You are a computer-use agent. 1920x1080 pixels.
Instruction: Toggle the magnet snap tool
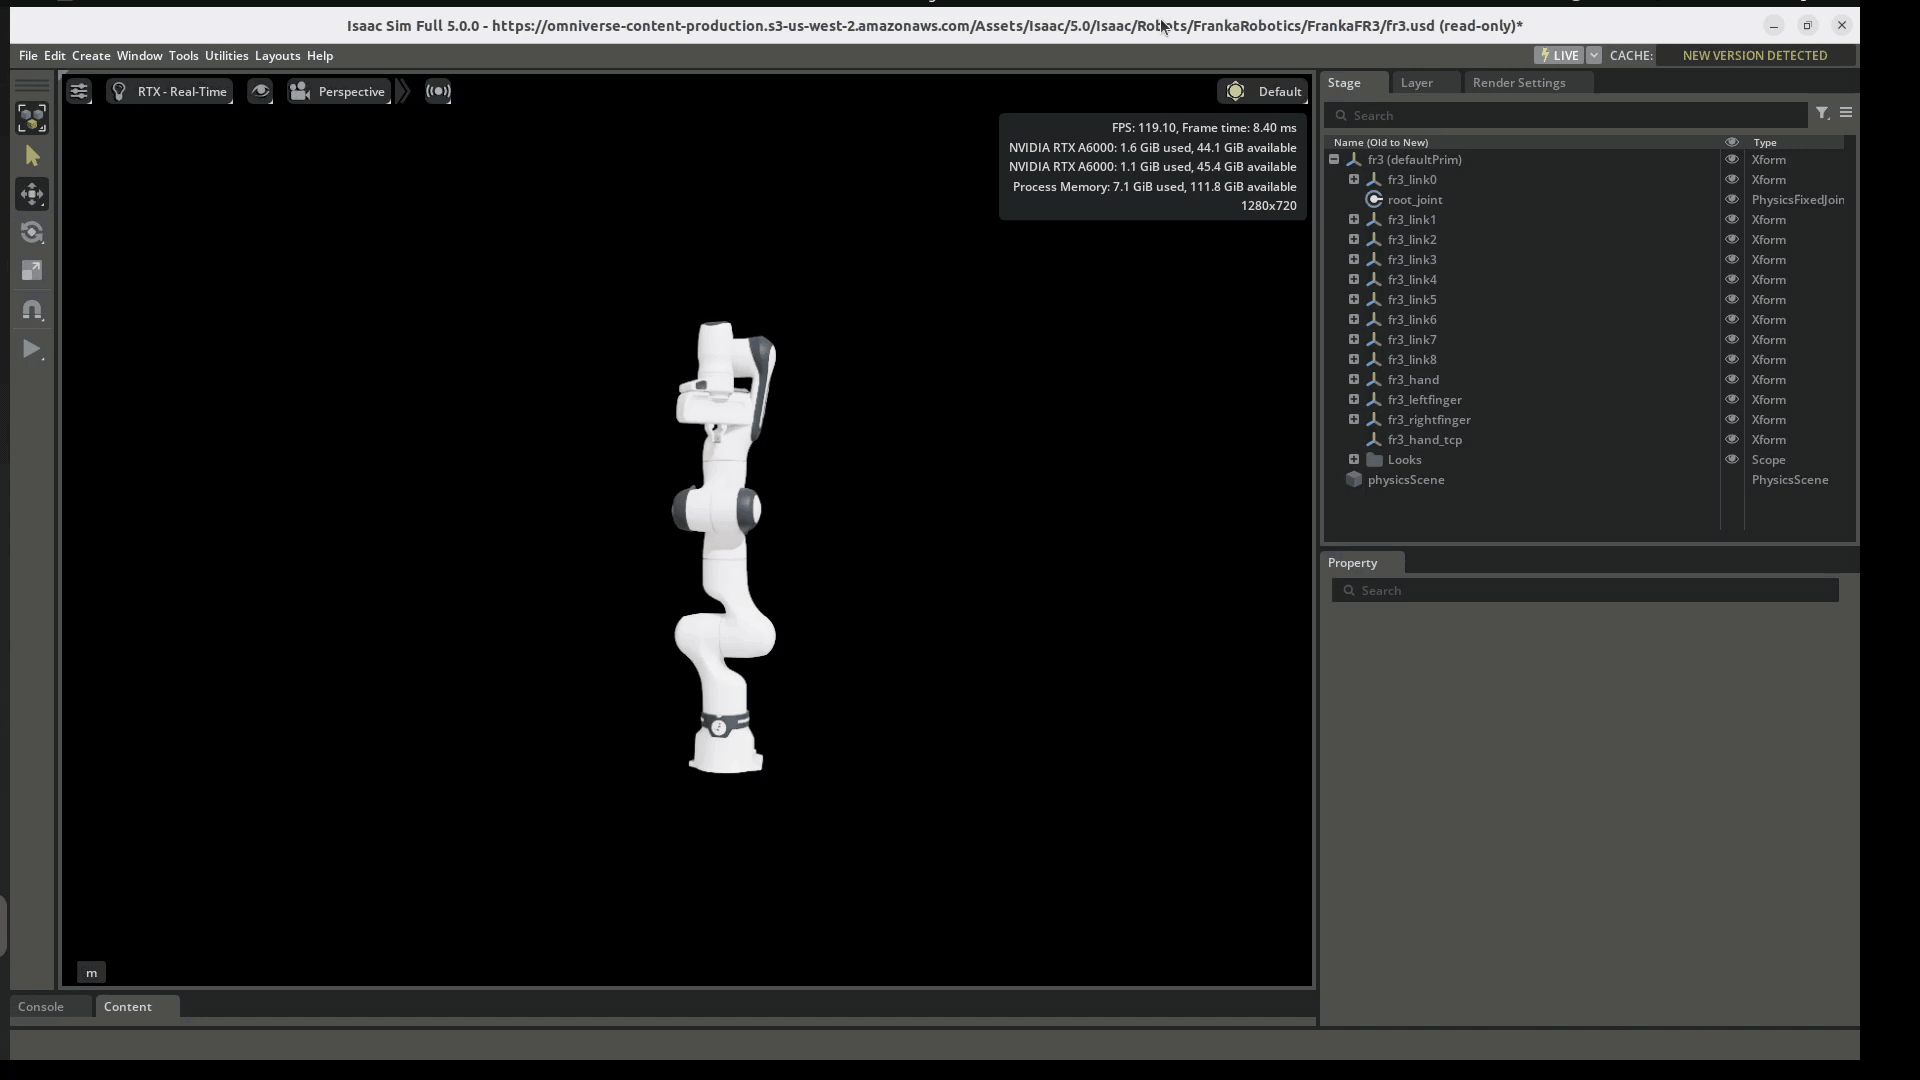pos(32,309)
